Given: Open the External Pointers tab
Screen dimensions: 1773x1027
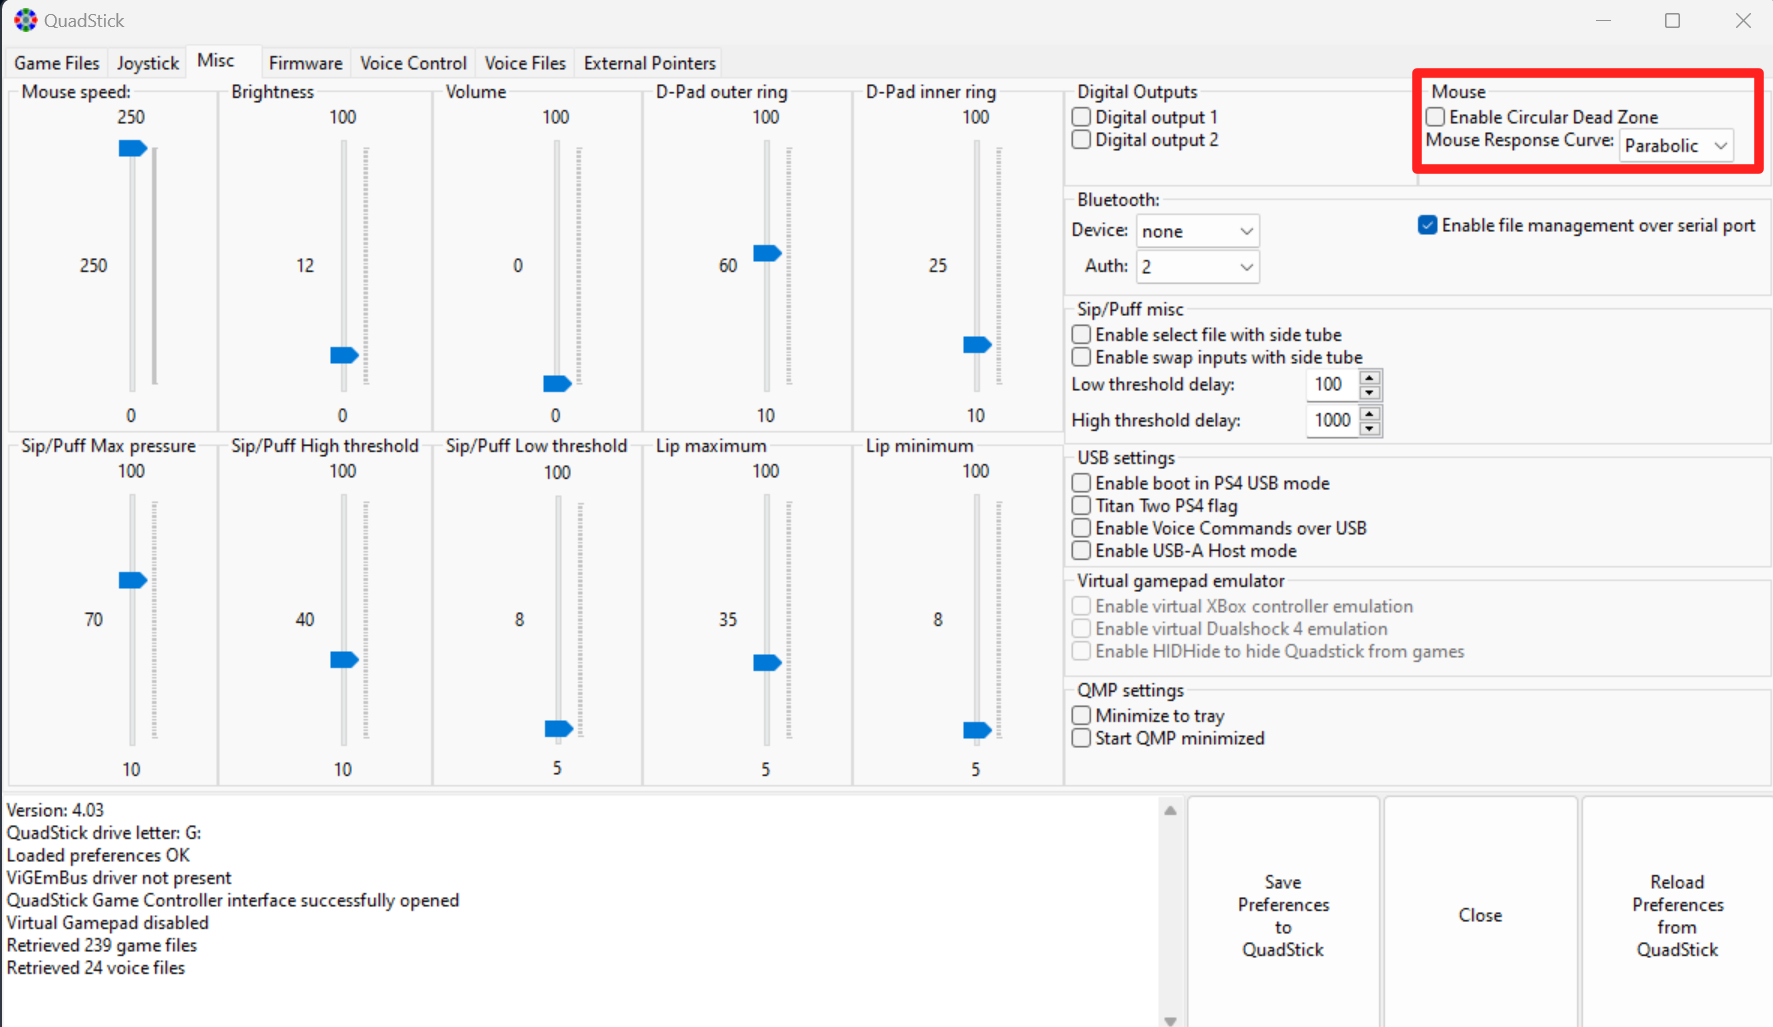Looking at the screenshot, I should pos(649,63).
